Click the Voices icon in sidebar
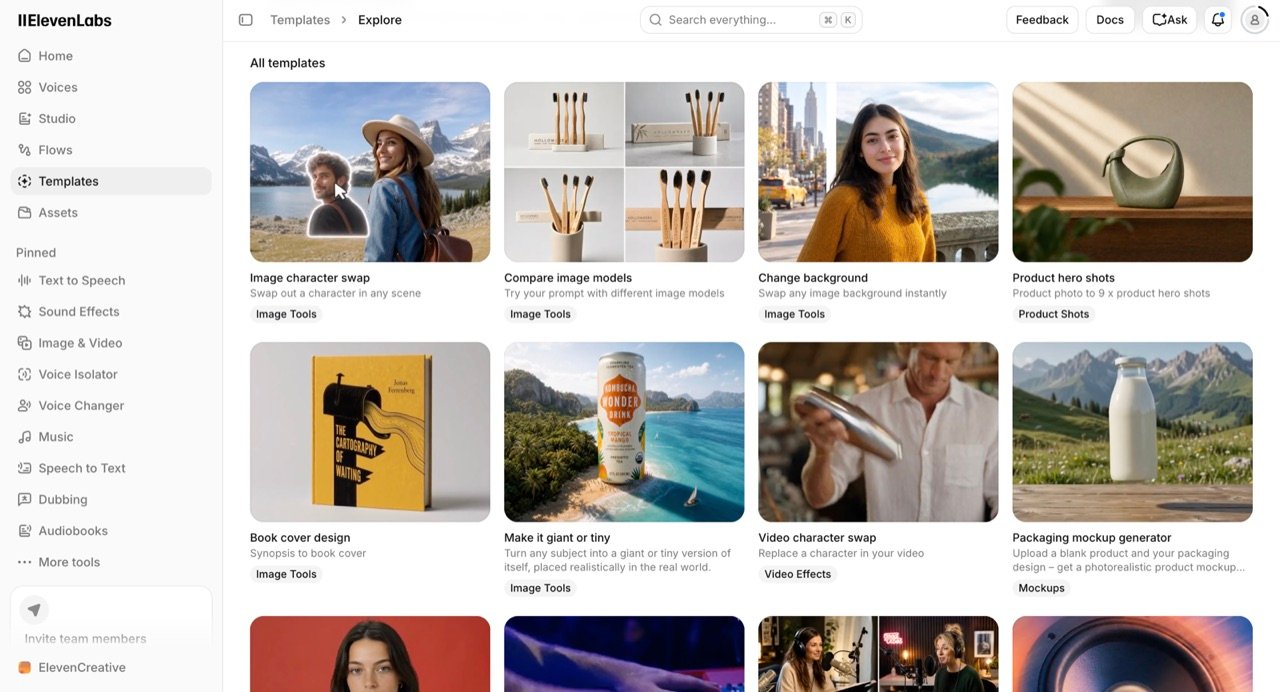This screenshot has width=1280, height=692. click(x=25, y=87)
